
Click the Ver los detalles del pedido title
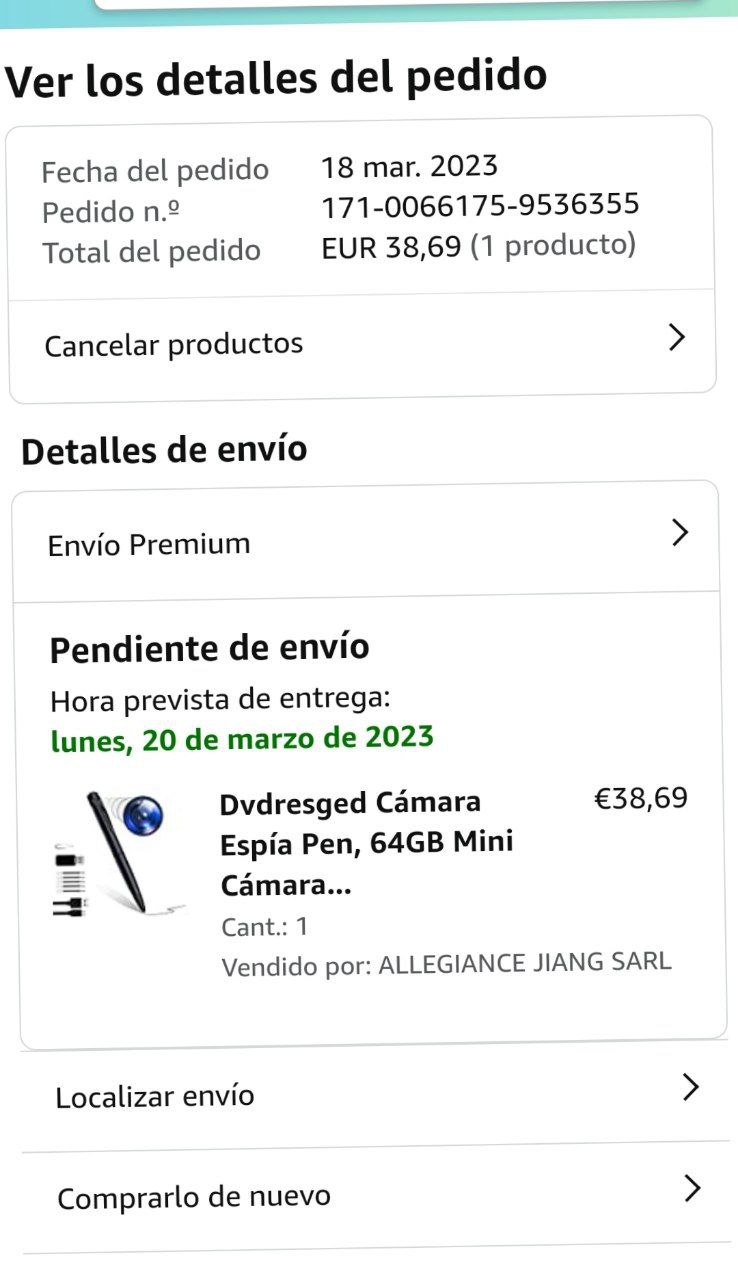[276, 78]
